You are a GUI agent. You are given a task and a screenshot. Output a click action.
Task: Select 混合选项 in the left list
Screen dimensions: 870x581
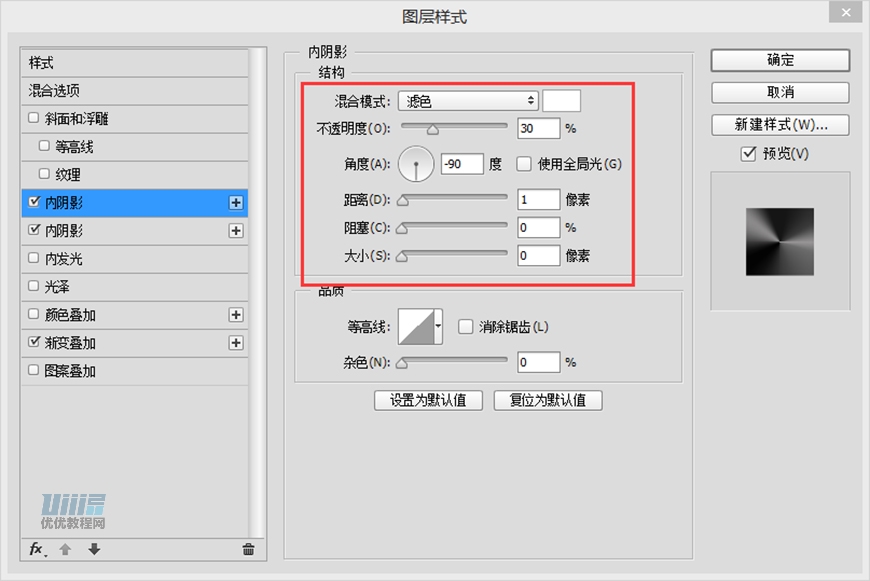coord(134,90)
